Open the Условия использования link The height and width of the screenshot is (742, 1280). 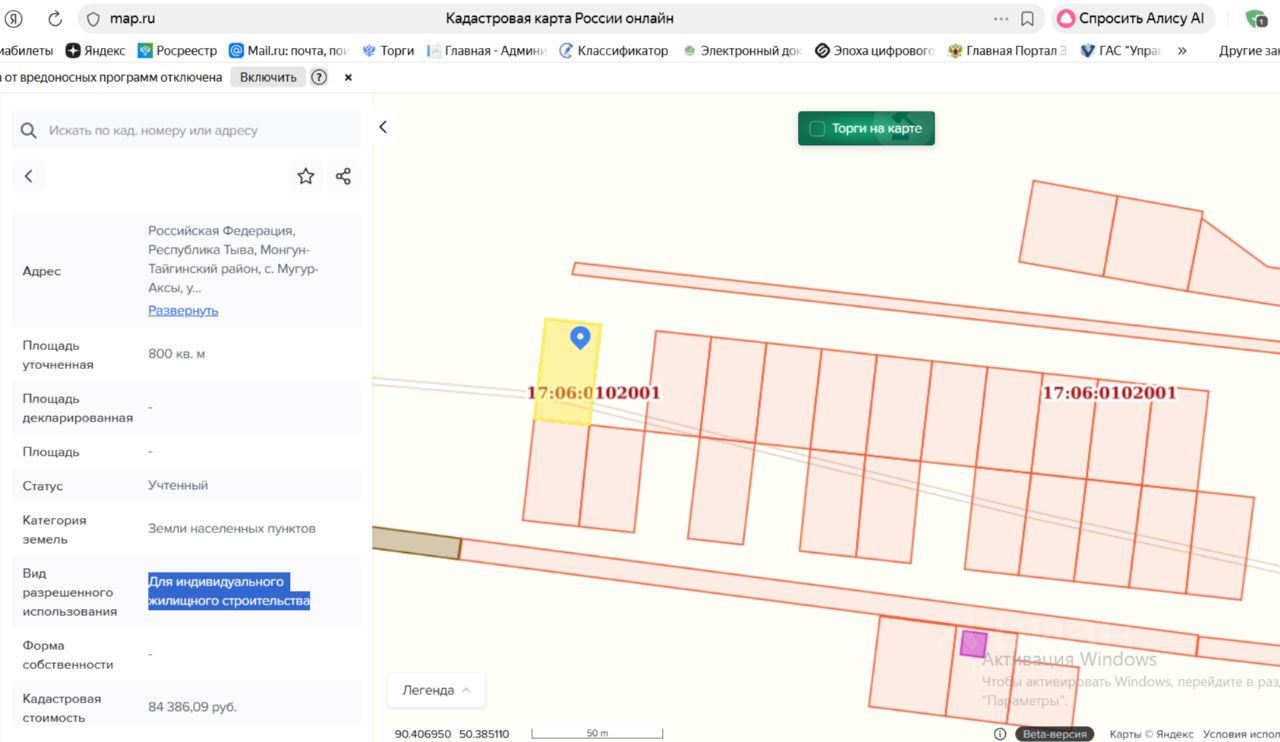tap(1241, 734)
